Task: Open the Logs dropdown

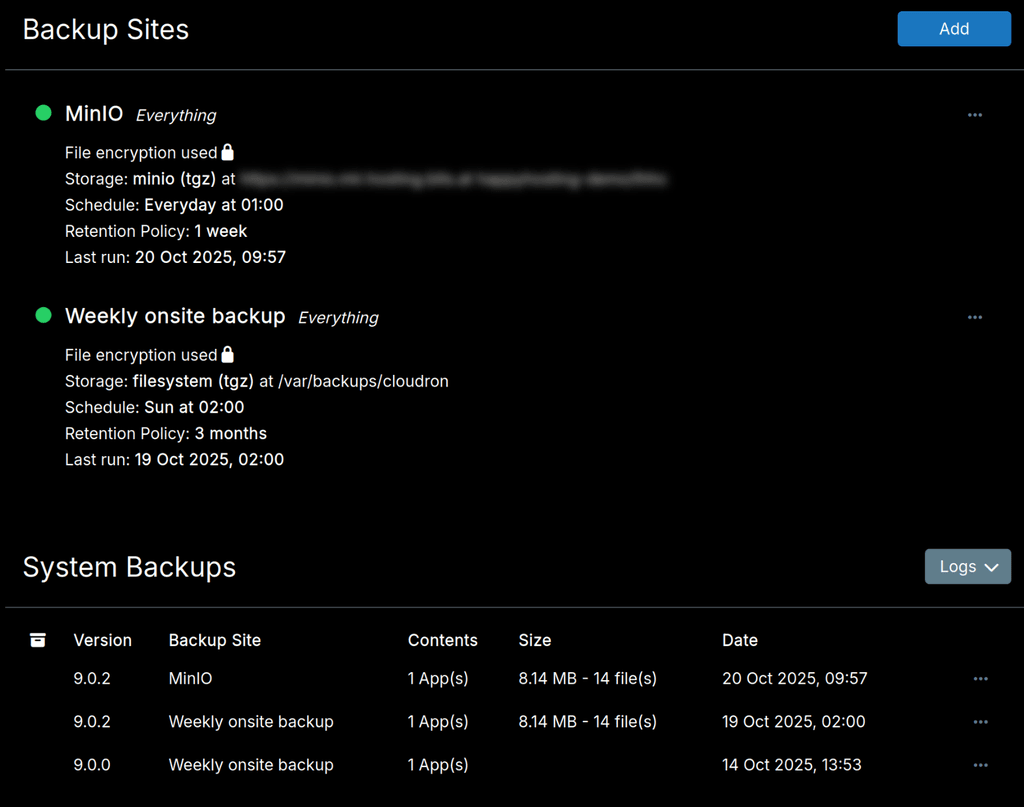Action: pyautogui.click(x=967, y=567)
